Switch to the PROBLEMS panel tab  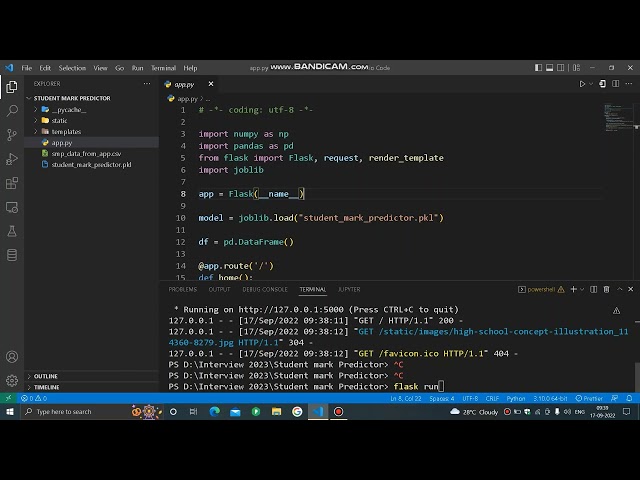(x=182, y=289)
